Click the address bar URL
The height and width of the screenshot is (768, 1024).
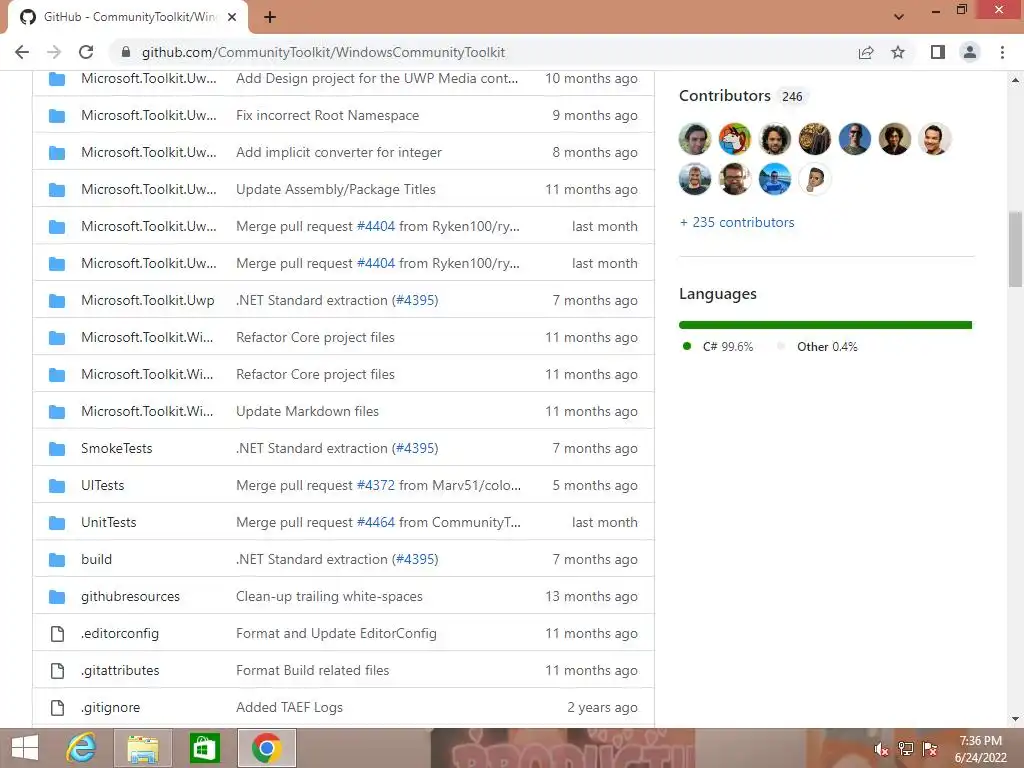click(x=323, y=52)
